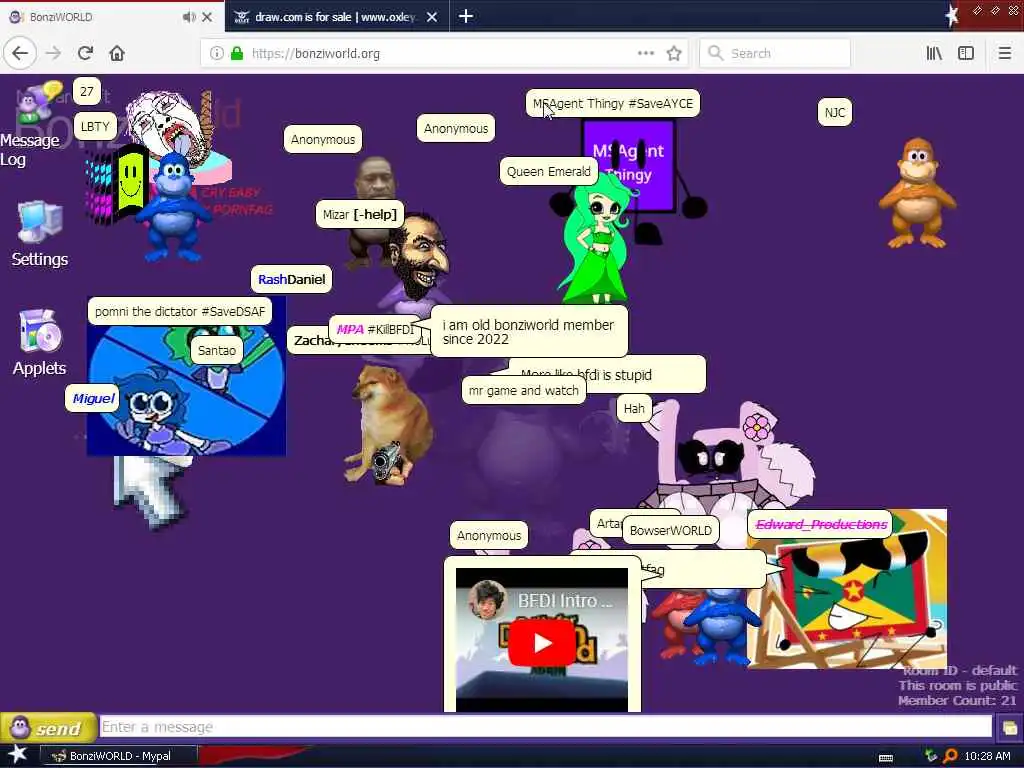Click the pixelated mouse cursor character
The height and width of the screenshot is (768, 1024).
click(x=152, y=493)
